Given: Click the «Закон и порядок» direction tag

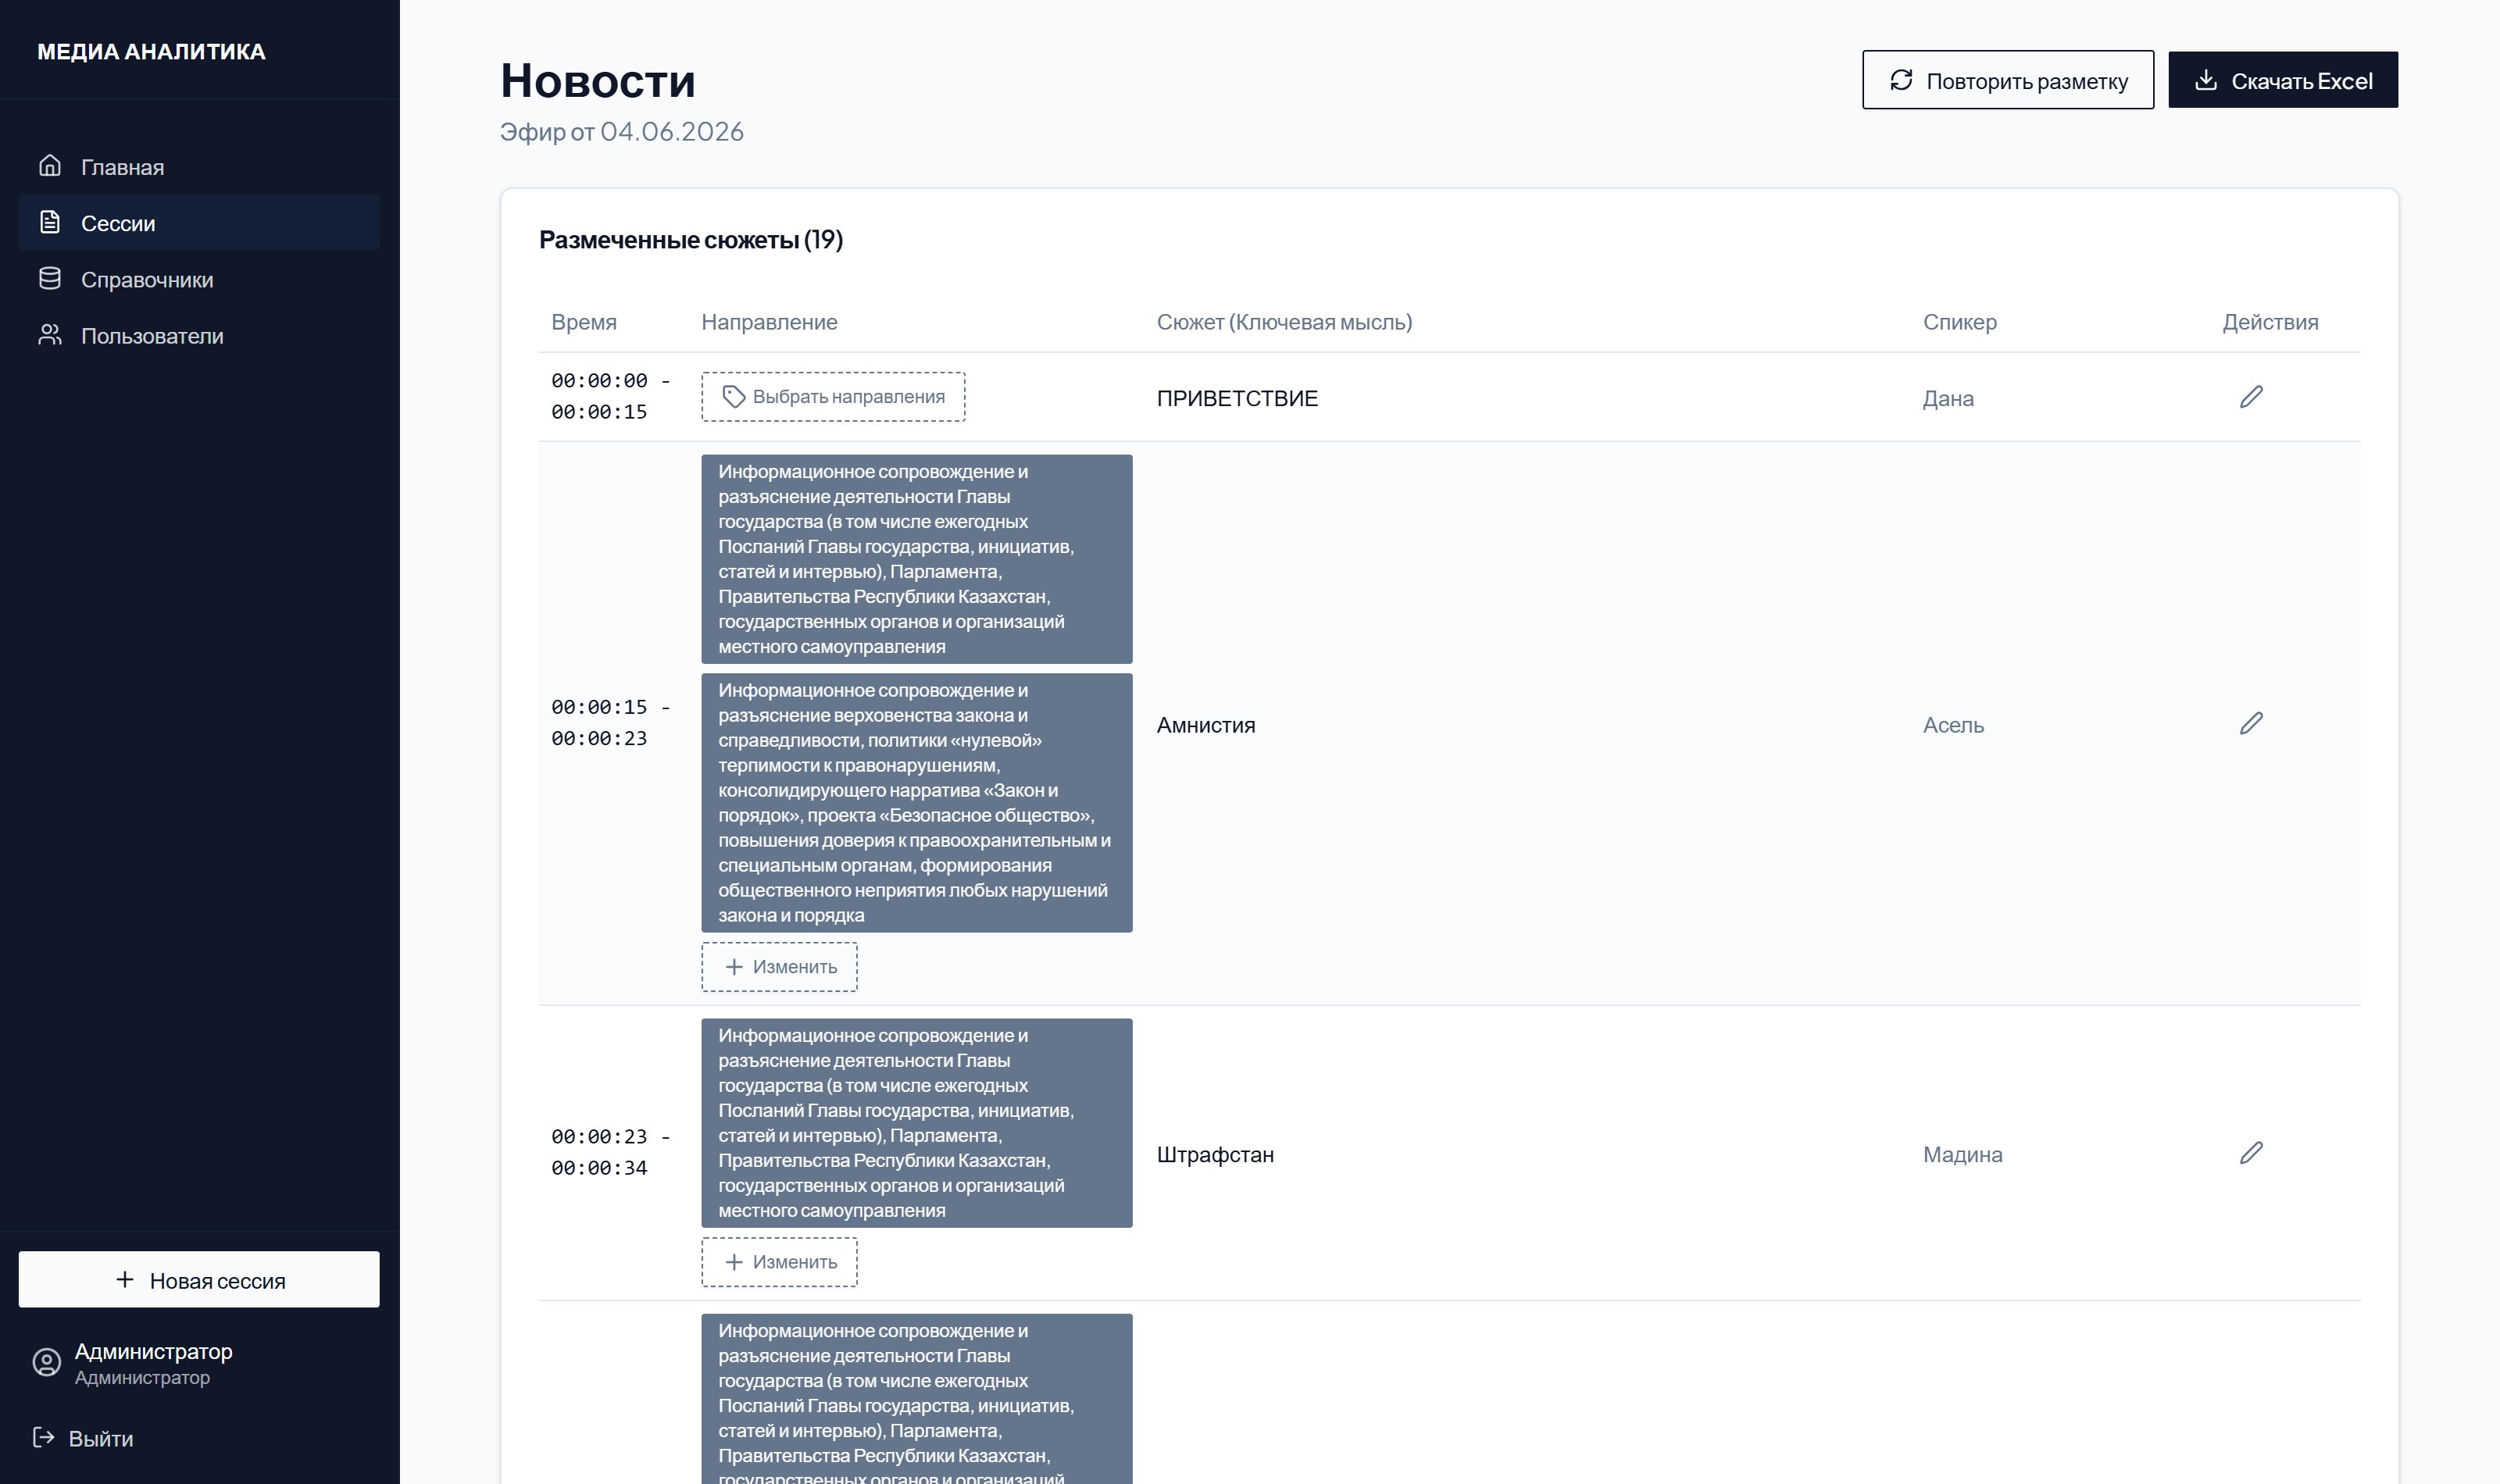Looking at the screenshot, I should 917,803.
